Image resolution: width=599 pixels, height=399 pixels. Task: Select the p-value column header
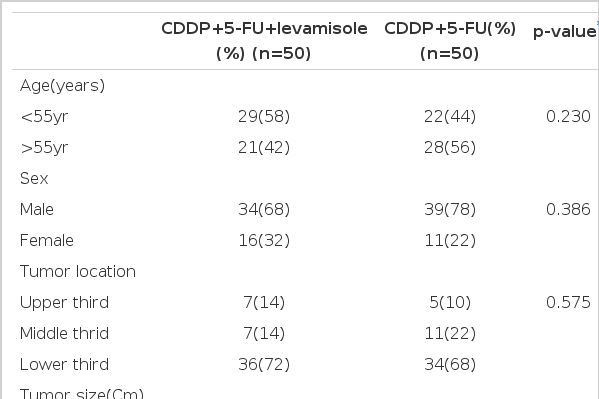[x=564, y=32]
